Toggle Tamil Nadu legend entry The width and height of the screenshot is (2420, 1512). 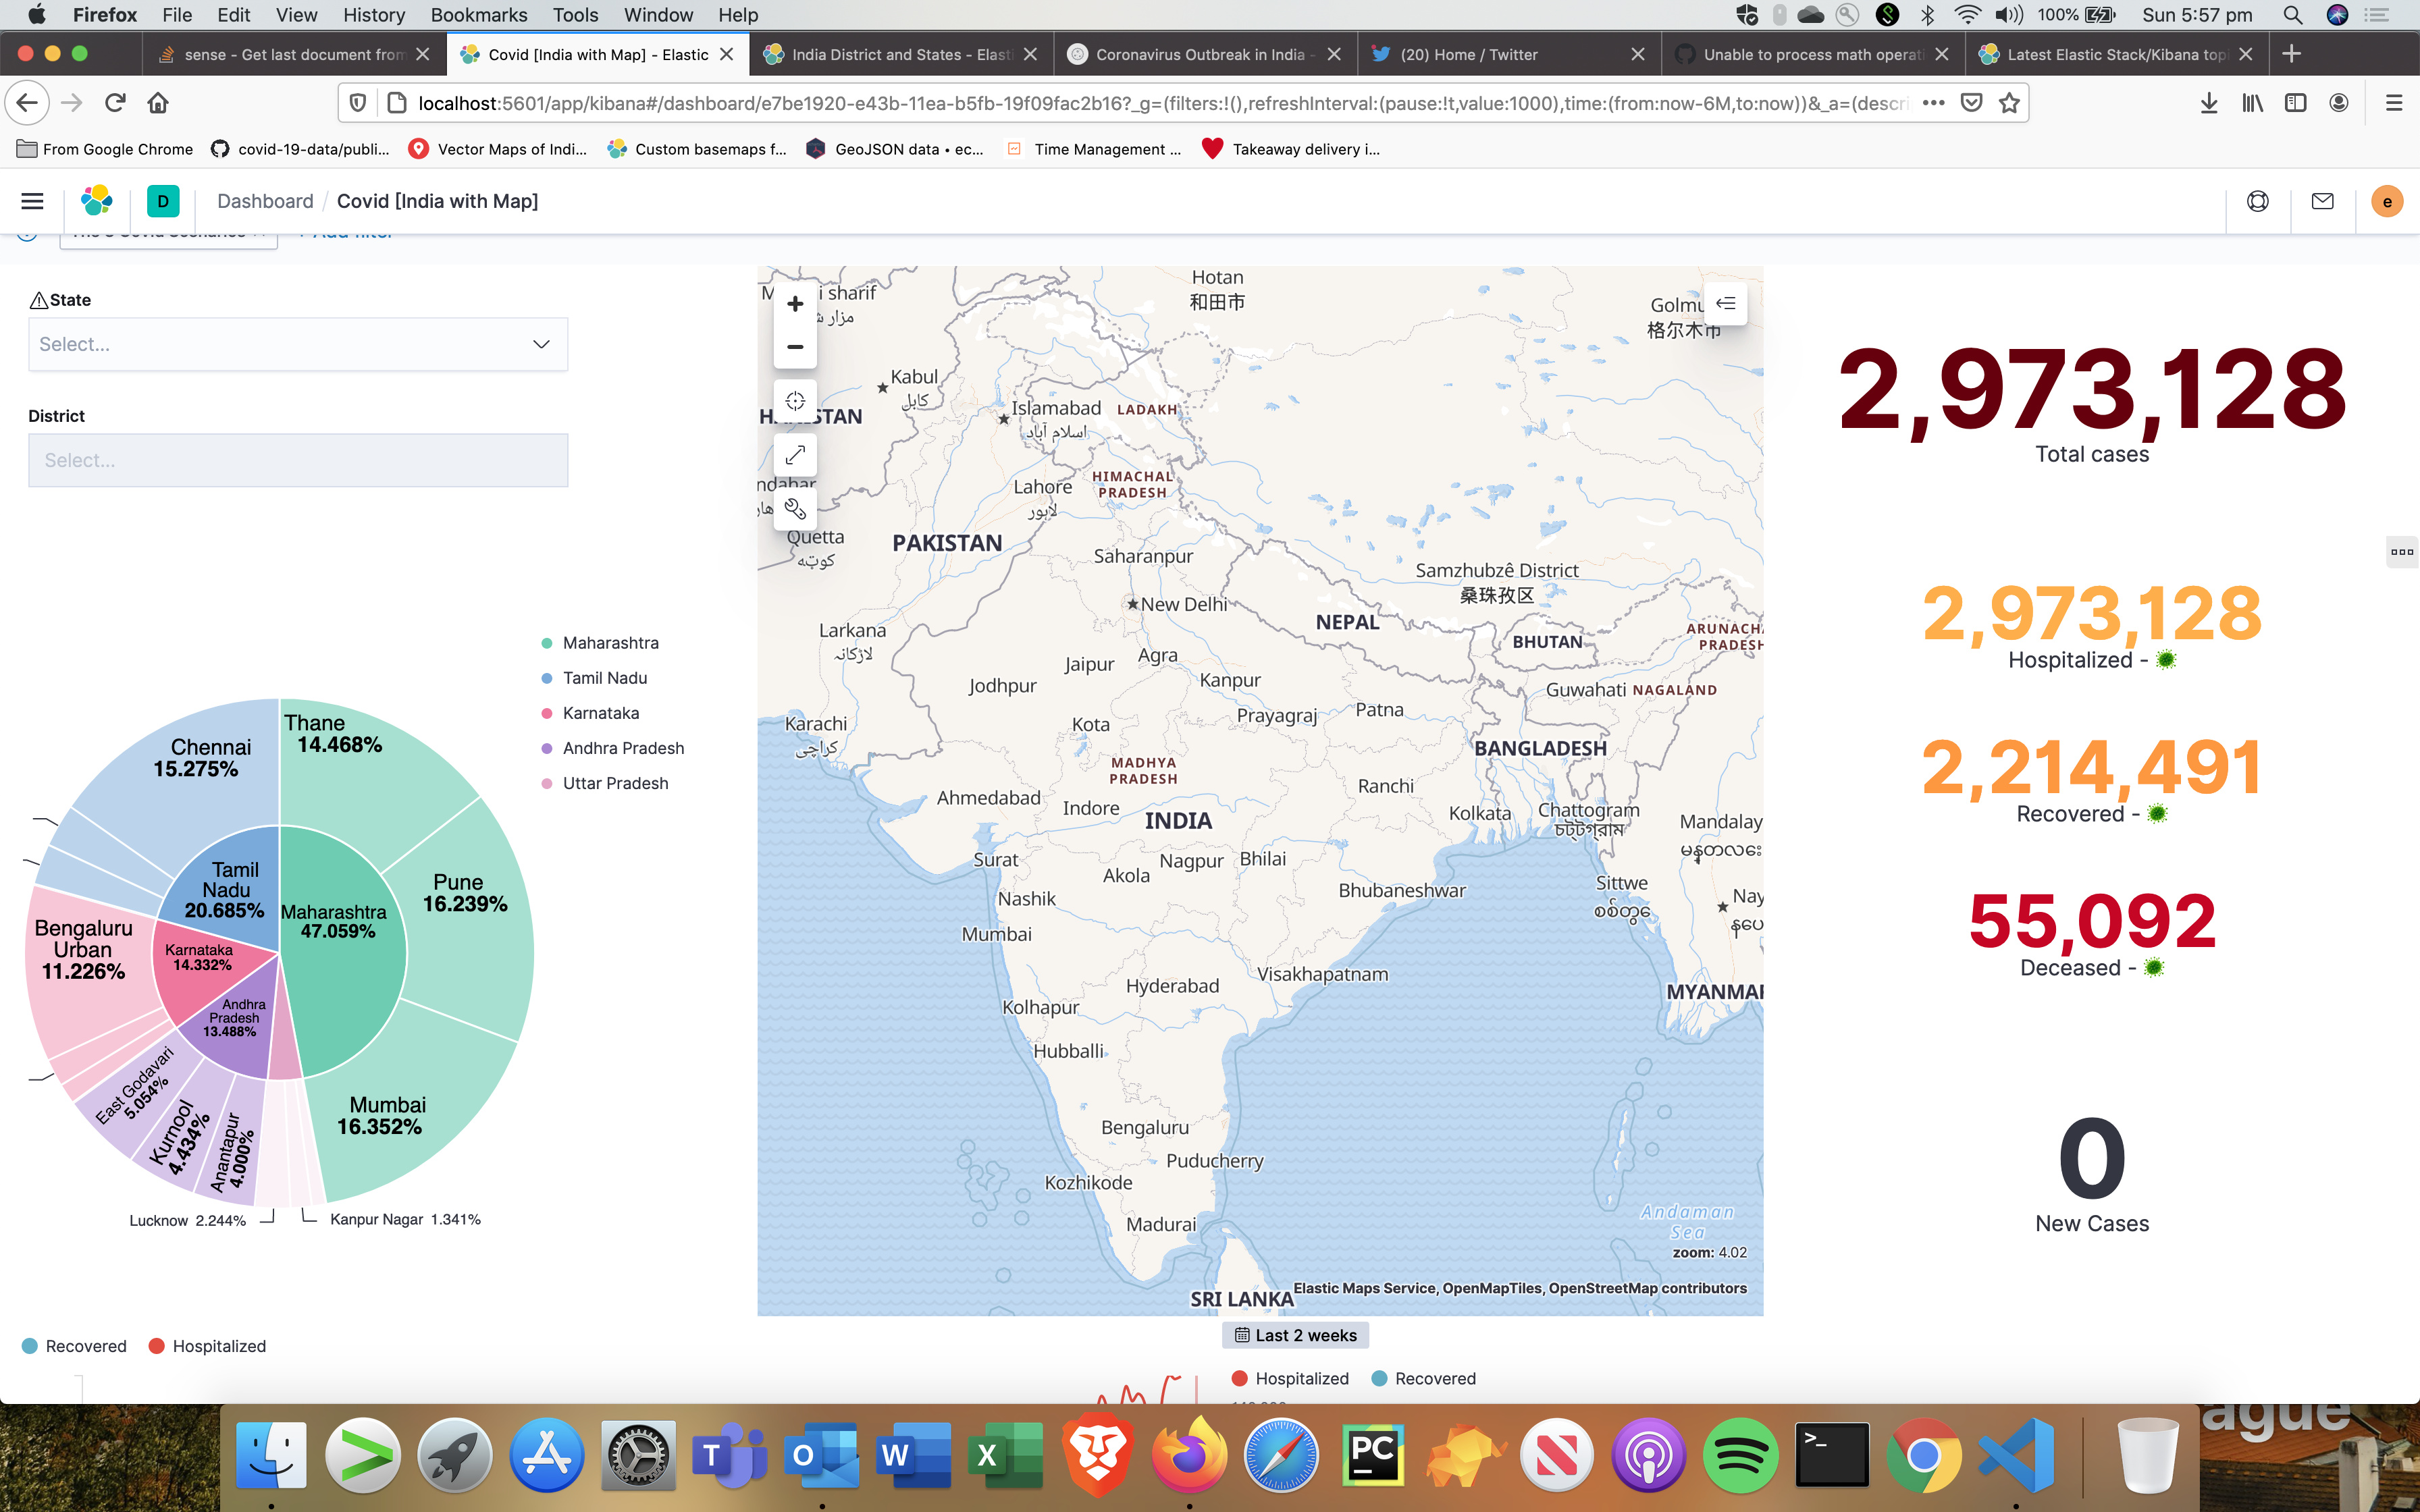tap(604, 678)
